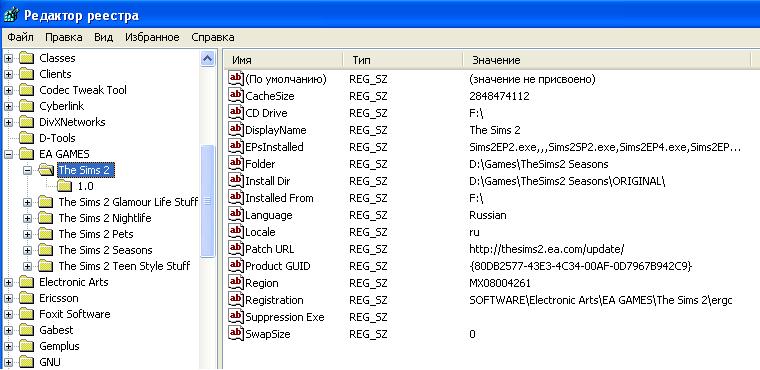Expand The Sims 2 Pets key

coord(28,235)
